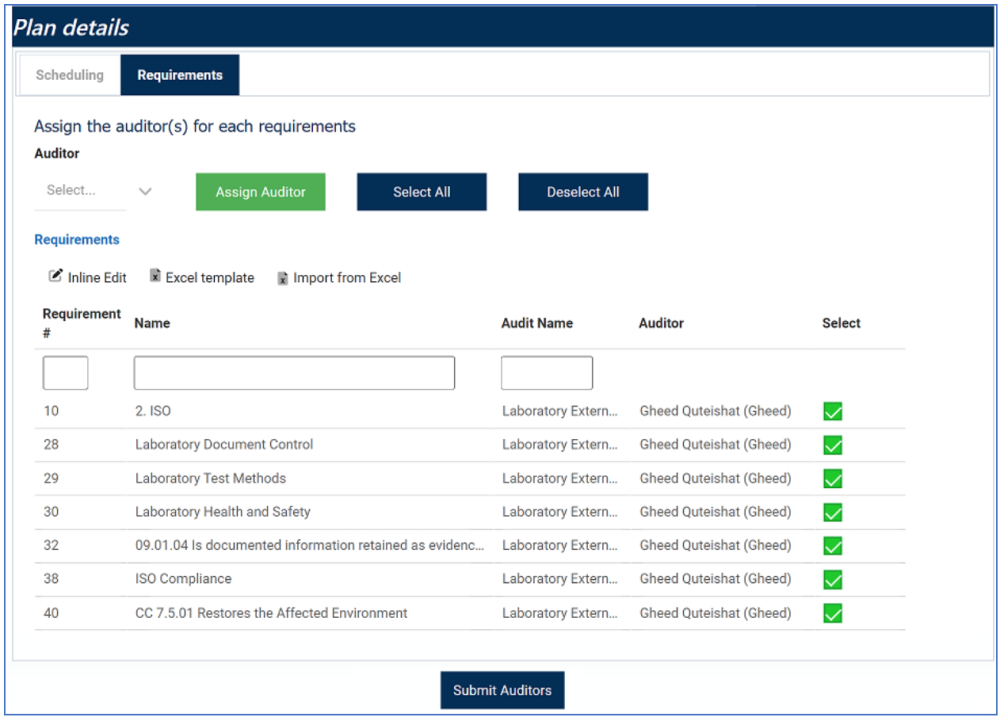Viewport: 1000px width, 721px height.
Task: Click the Select All button
Action: tap(422, 192)
